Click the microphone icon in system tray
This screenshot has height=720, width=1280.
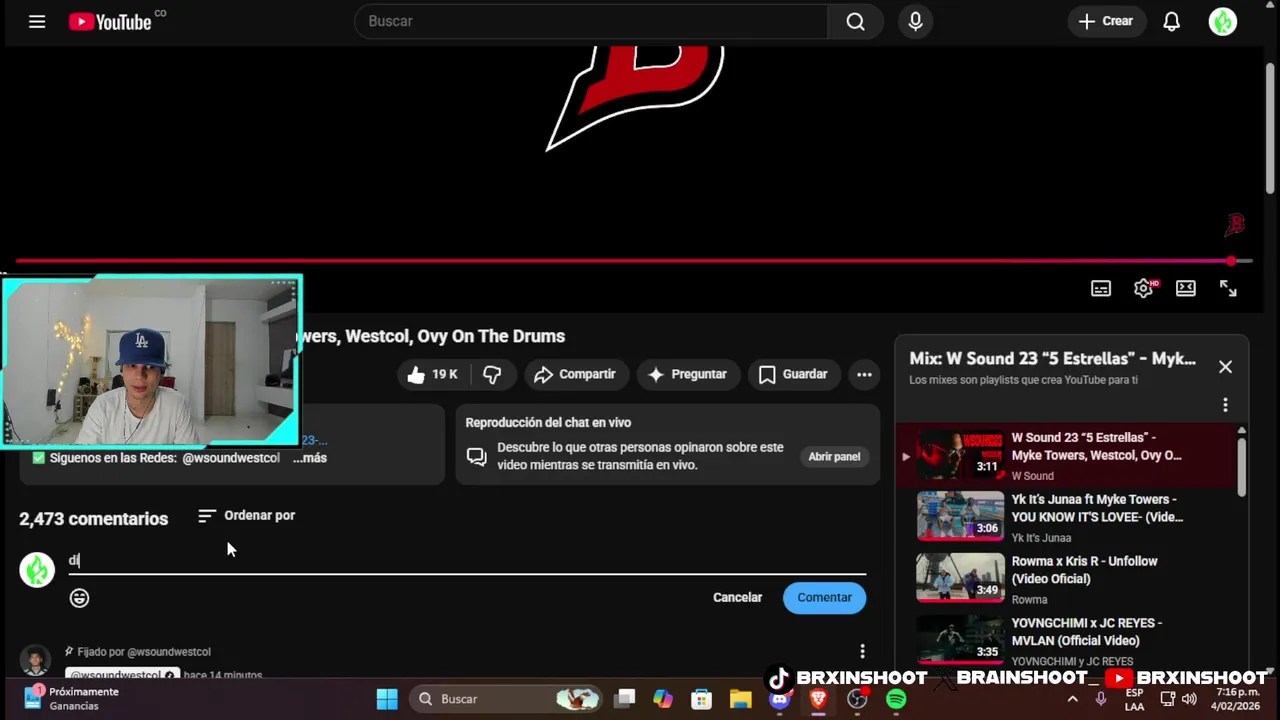(1101, 699)
